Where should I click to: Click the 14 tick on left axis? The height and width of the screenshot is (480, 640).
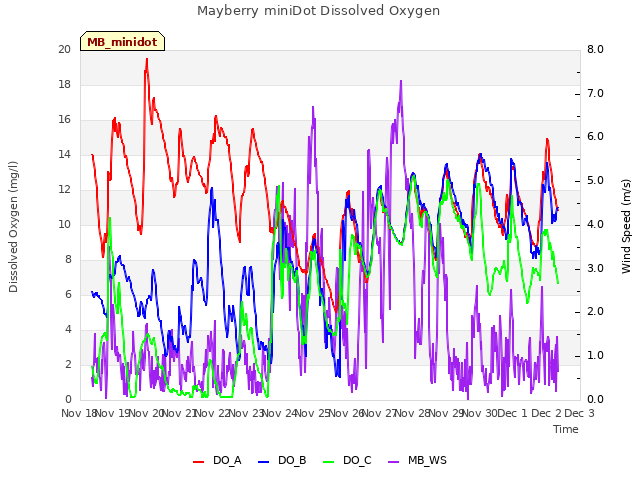pyautogui.click(x=64, y=154)
